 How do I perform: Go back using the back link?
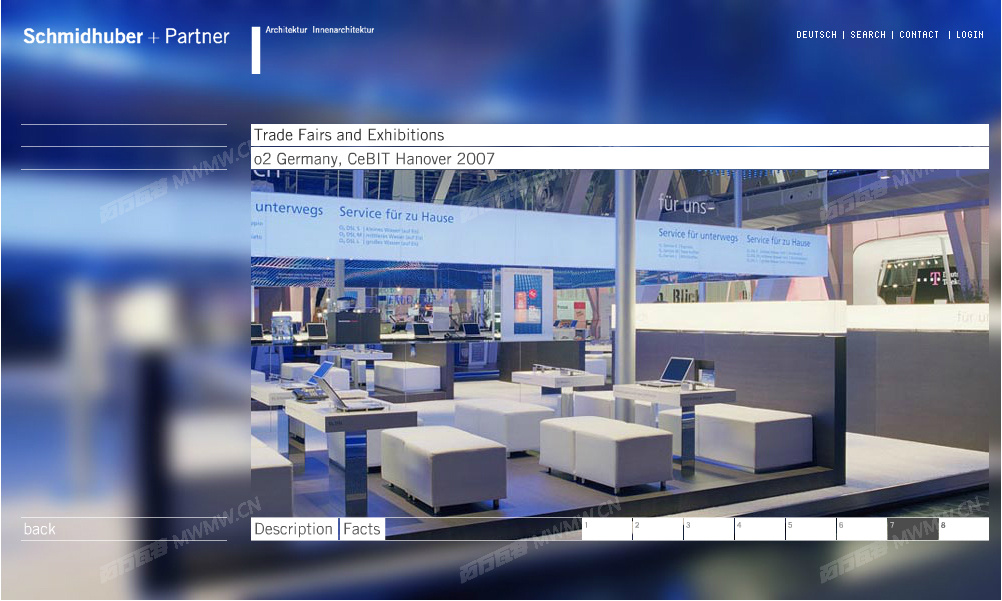click(40, 529)
